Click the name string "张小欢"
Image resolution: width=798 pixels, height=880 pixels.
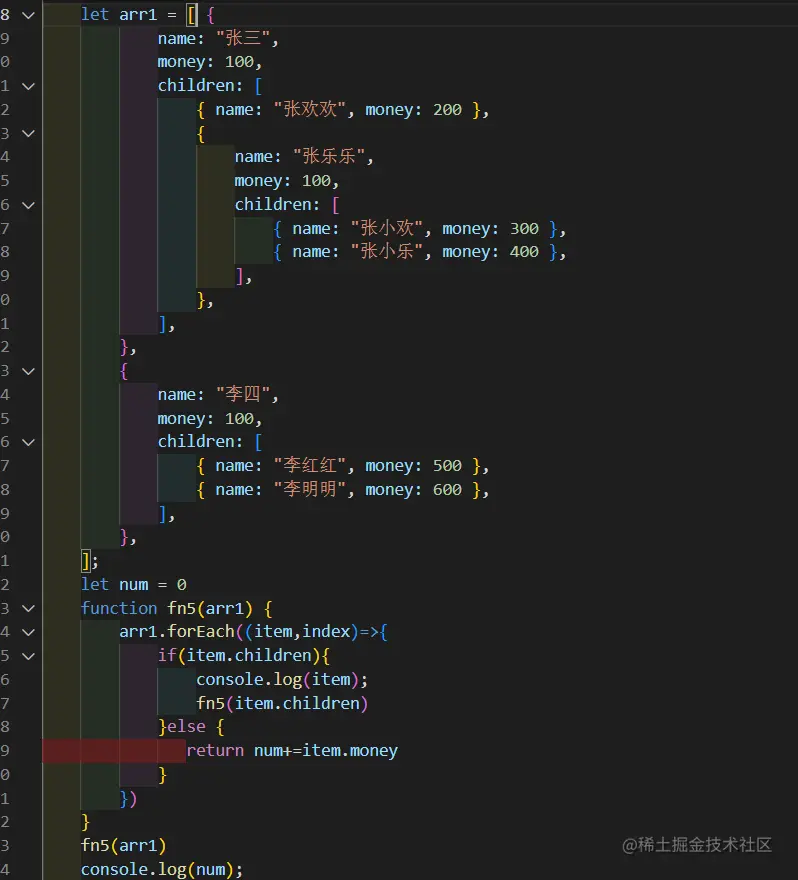point(387,228)
